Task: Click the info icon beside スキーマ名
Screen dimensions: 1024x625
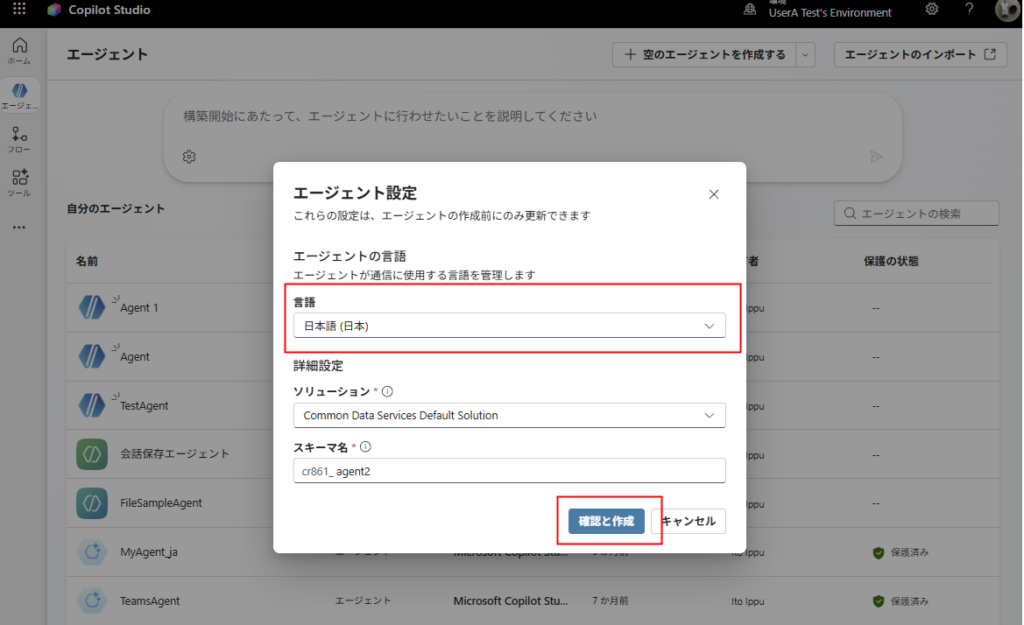Action: (366, 447)
